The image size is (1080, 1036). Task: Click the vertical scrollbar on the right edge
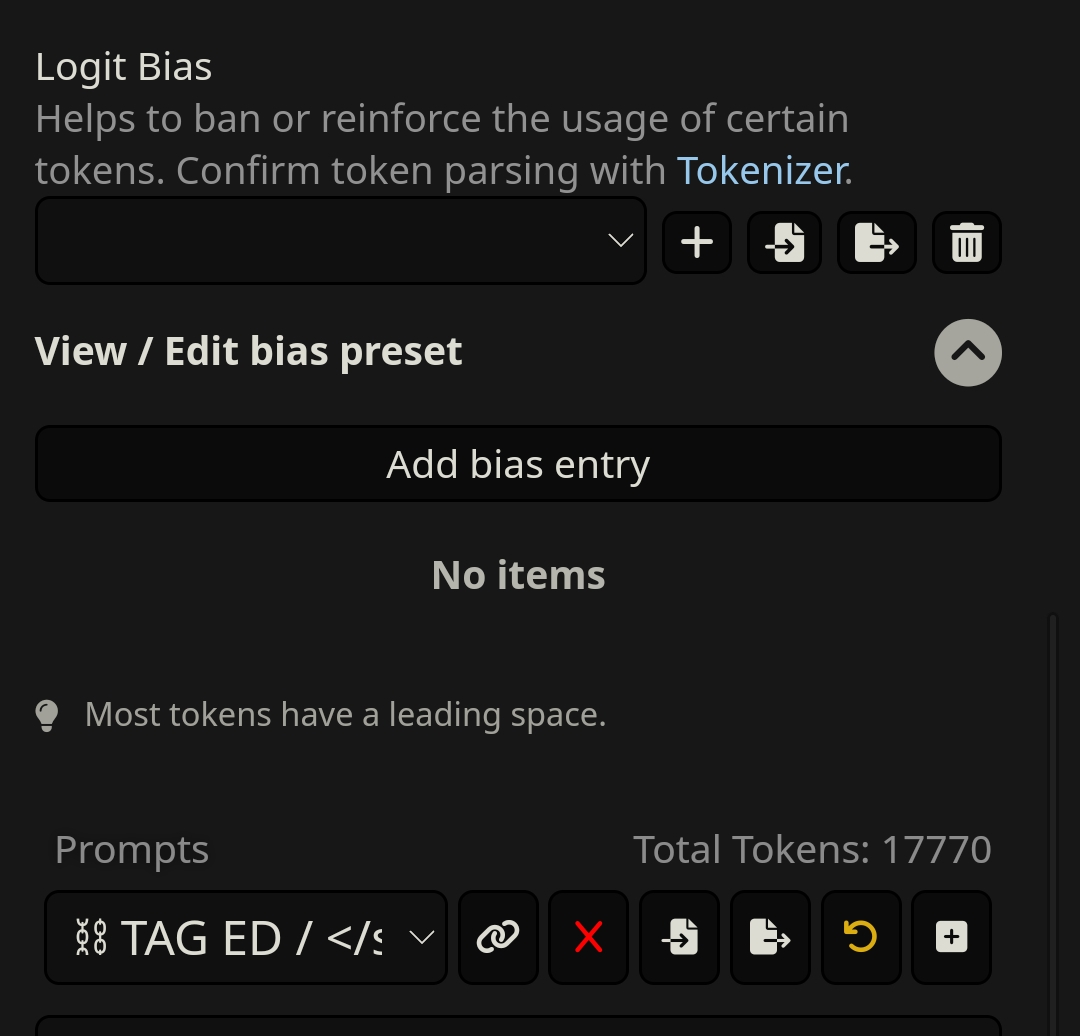tap(1052, 823)
